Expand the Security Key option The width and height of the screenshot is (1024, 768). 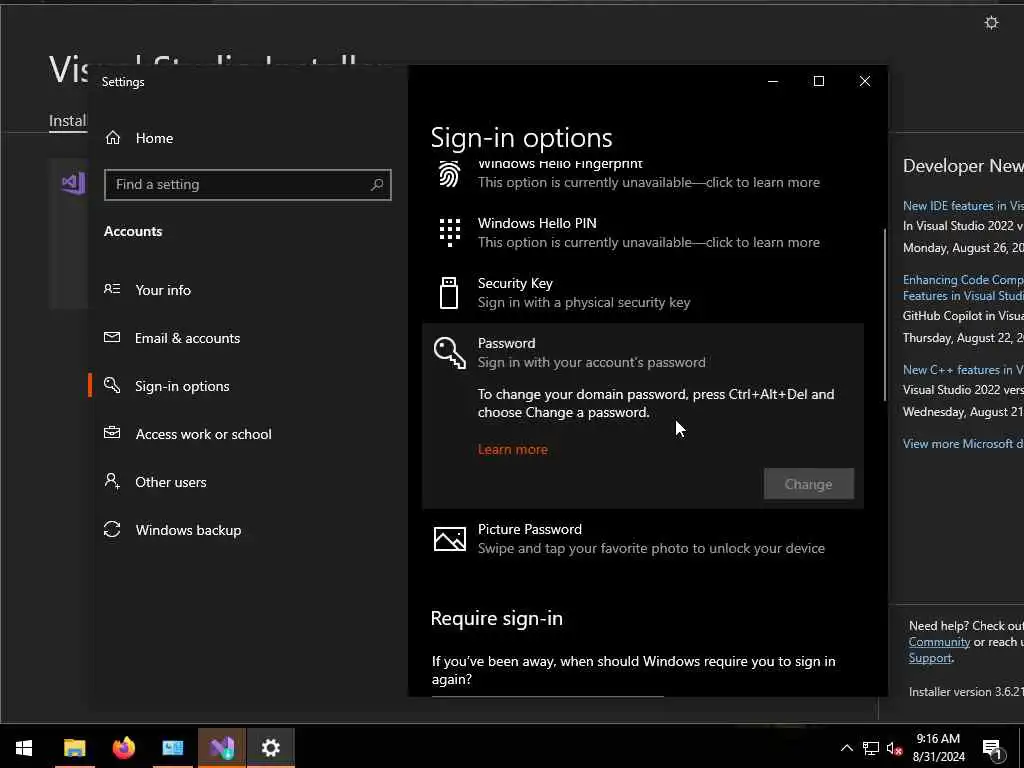click(x=643, y=293)
